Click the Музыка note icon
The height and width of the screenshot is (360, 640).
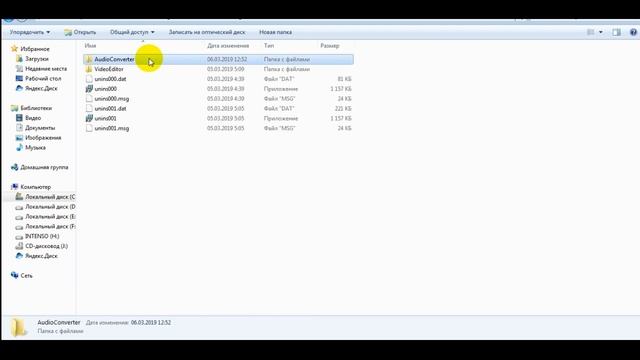point(19,147)
